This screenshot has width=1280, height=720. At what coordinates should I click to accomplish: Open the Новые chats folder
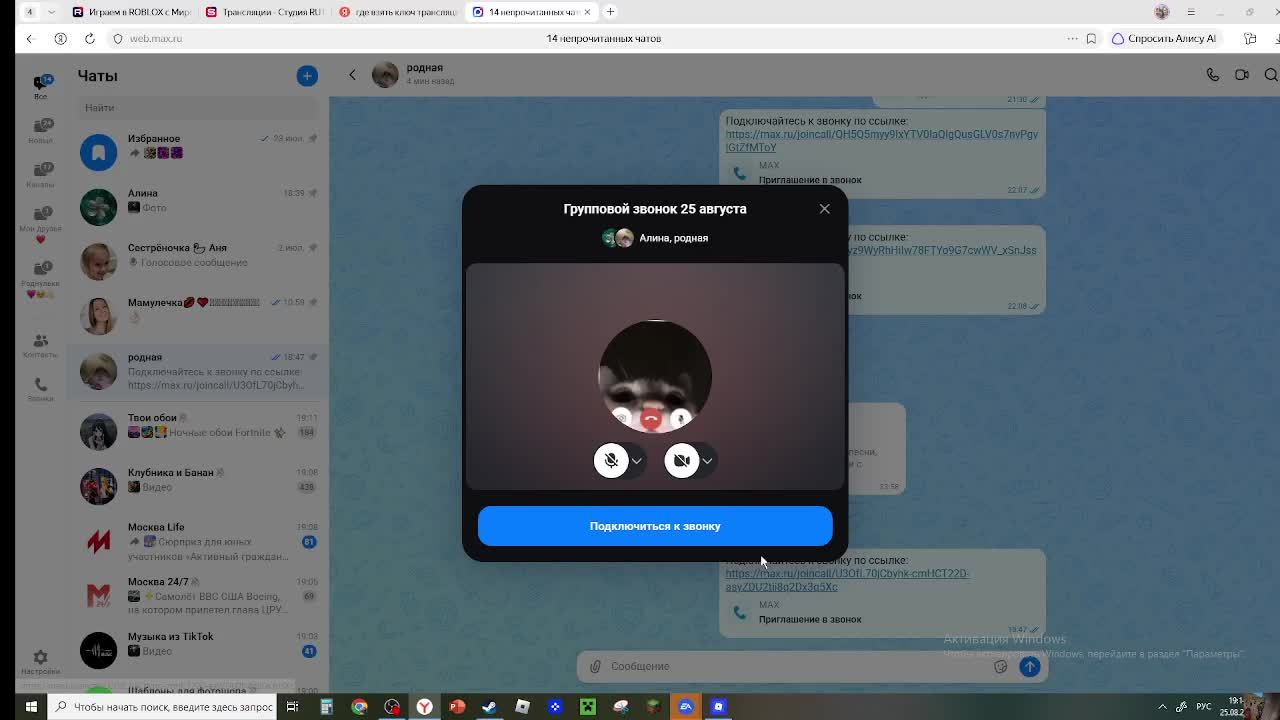[41, 131]
